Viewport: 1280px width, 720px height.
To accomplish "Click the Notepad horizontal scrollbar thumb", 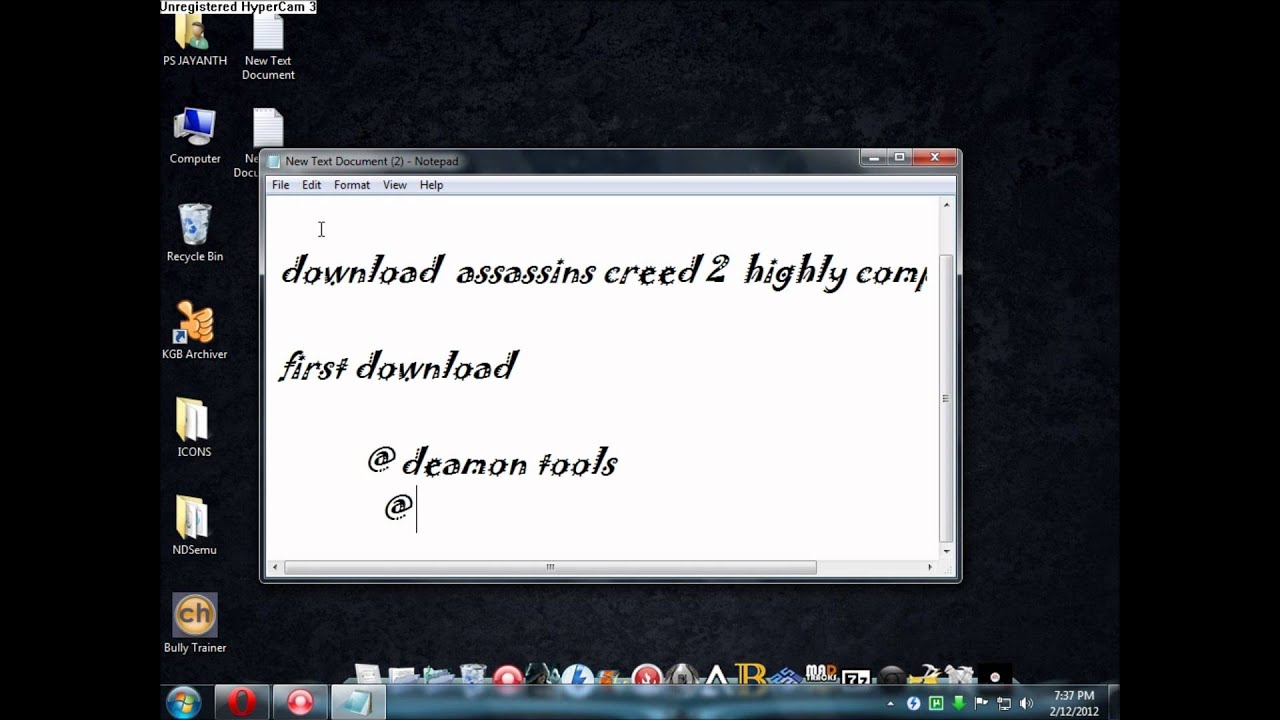I will click(x=550, y=568).
